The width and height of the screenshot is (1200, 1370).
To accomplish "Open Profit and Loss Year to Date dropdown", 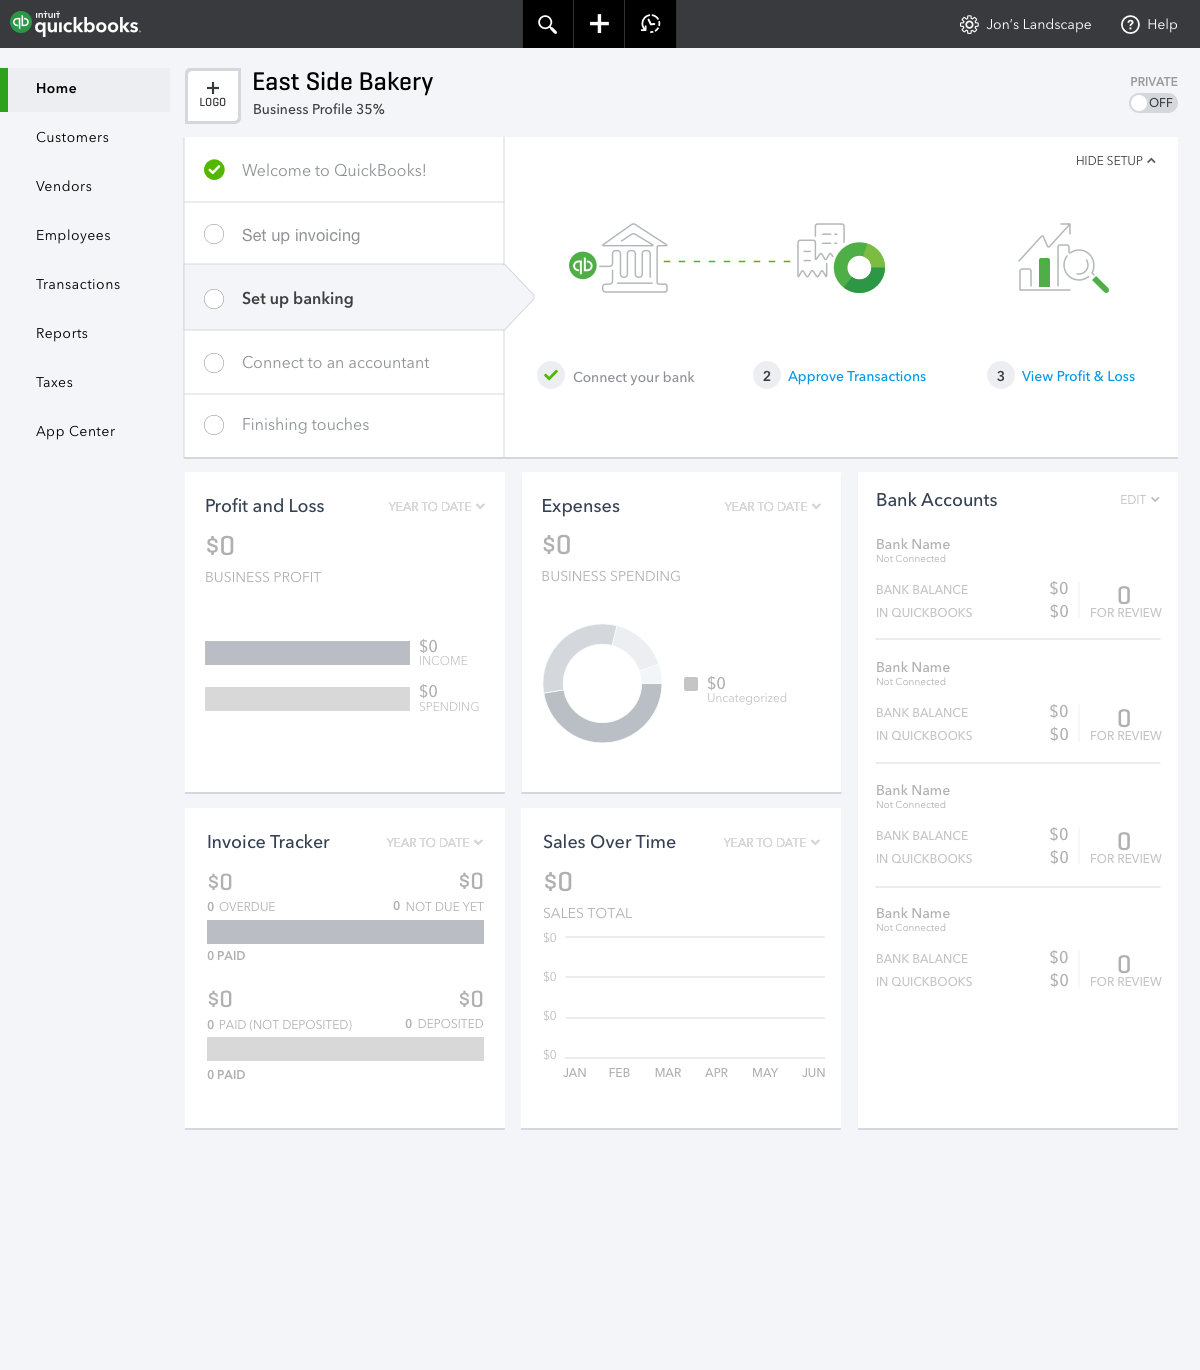I will click(x=436, y=507).
